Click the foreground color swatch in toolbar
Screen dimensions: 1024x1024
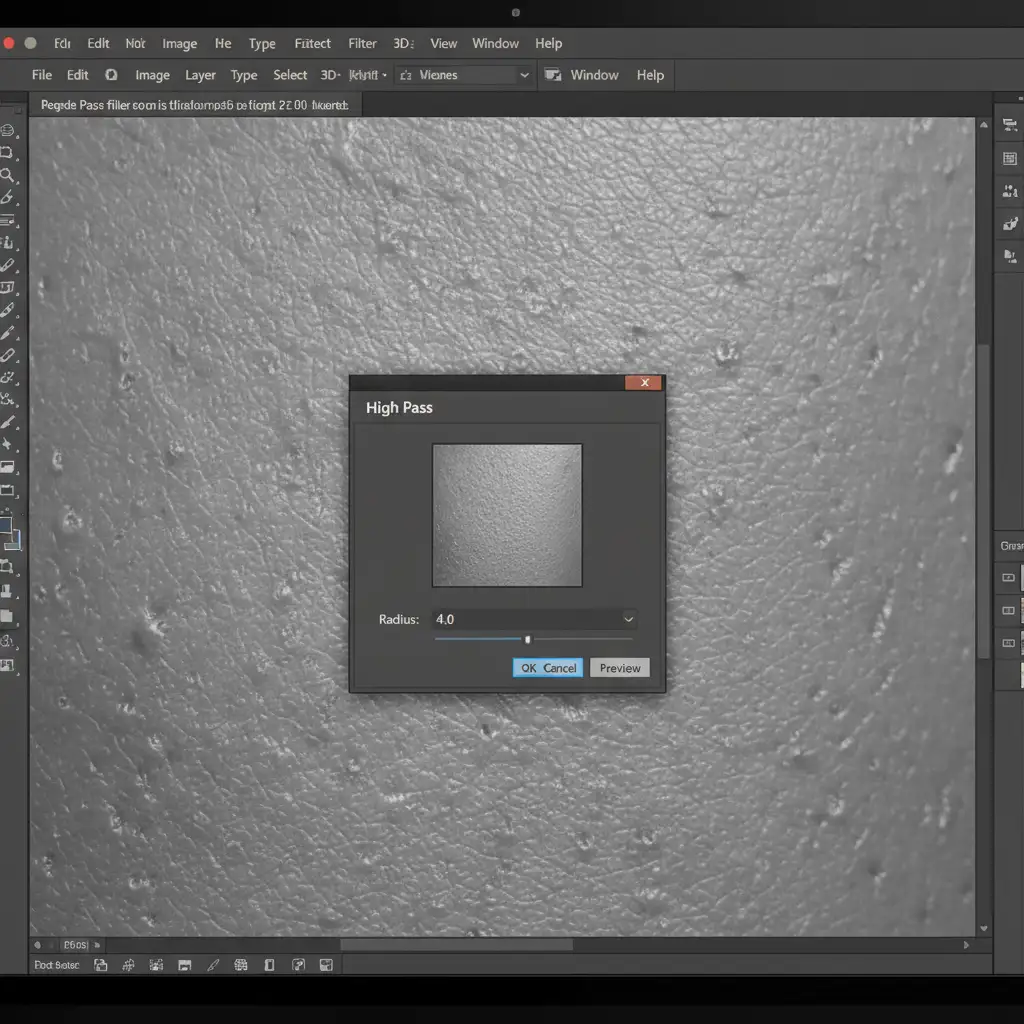[x=6, y=527]
